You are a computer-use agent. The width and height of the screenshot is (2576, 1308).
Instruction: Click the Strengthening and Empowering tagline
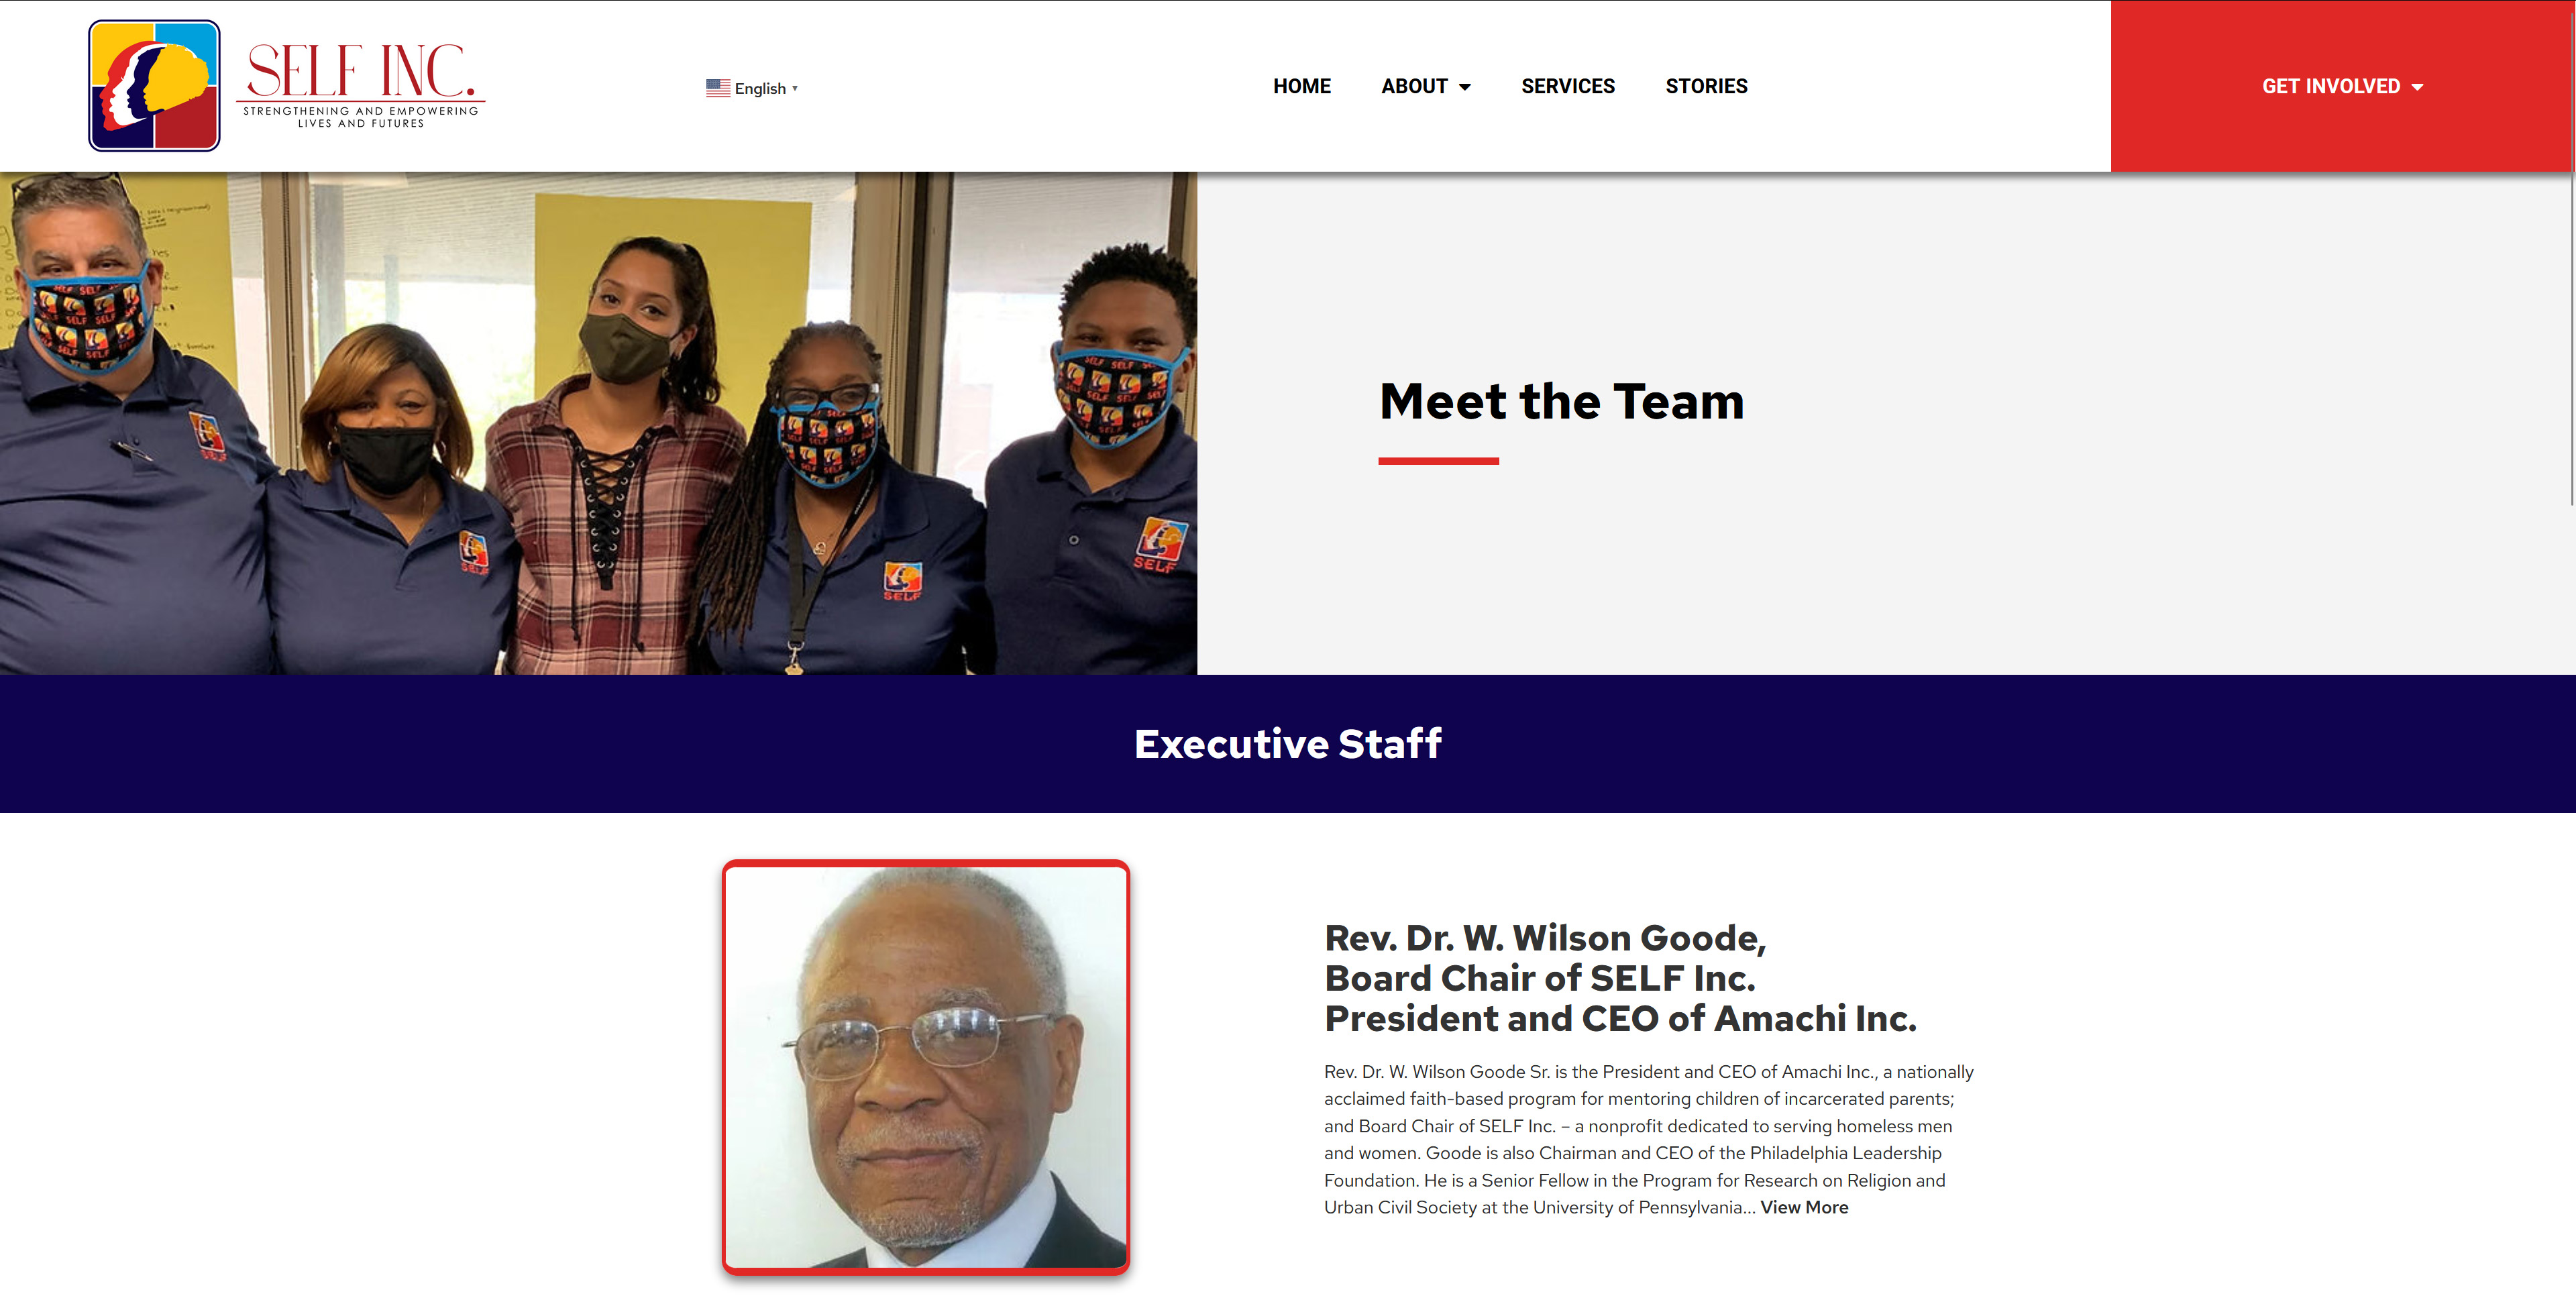[361, 117]
